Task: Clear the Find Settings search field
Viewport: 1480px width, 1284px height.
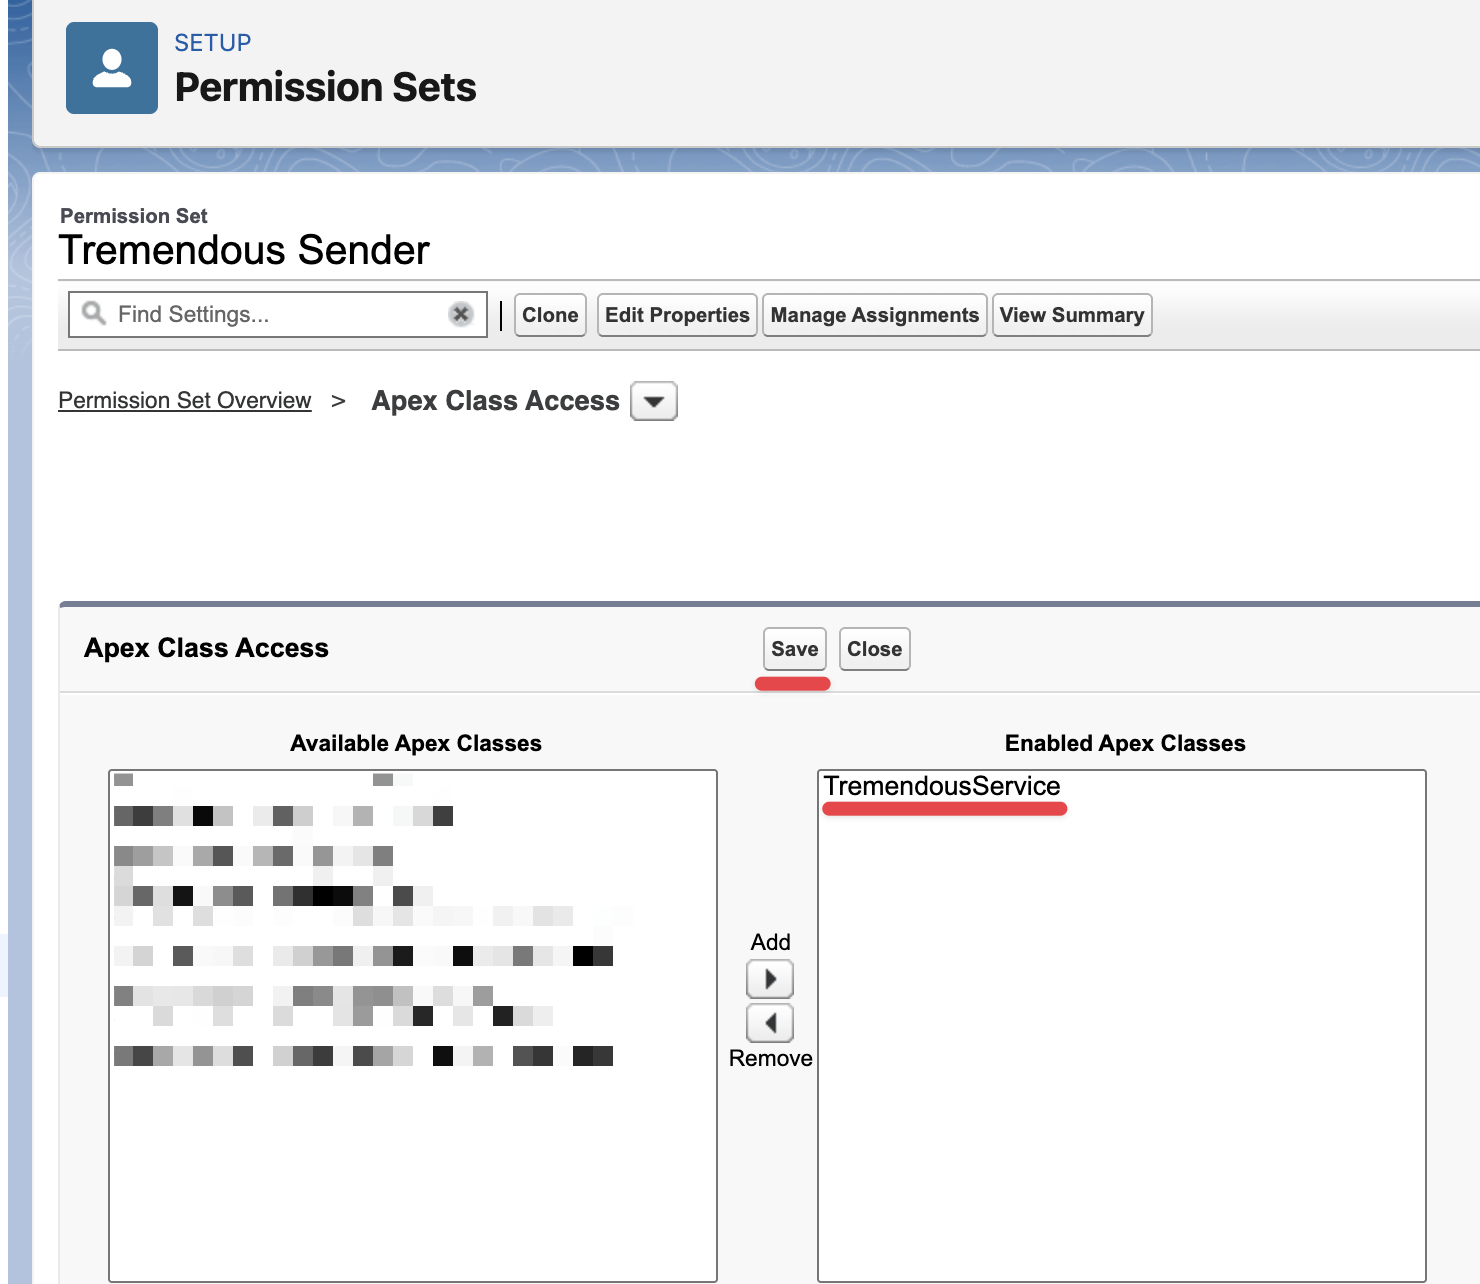Action: 460,314
